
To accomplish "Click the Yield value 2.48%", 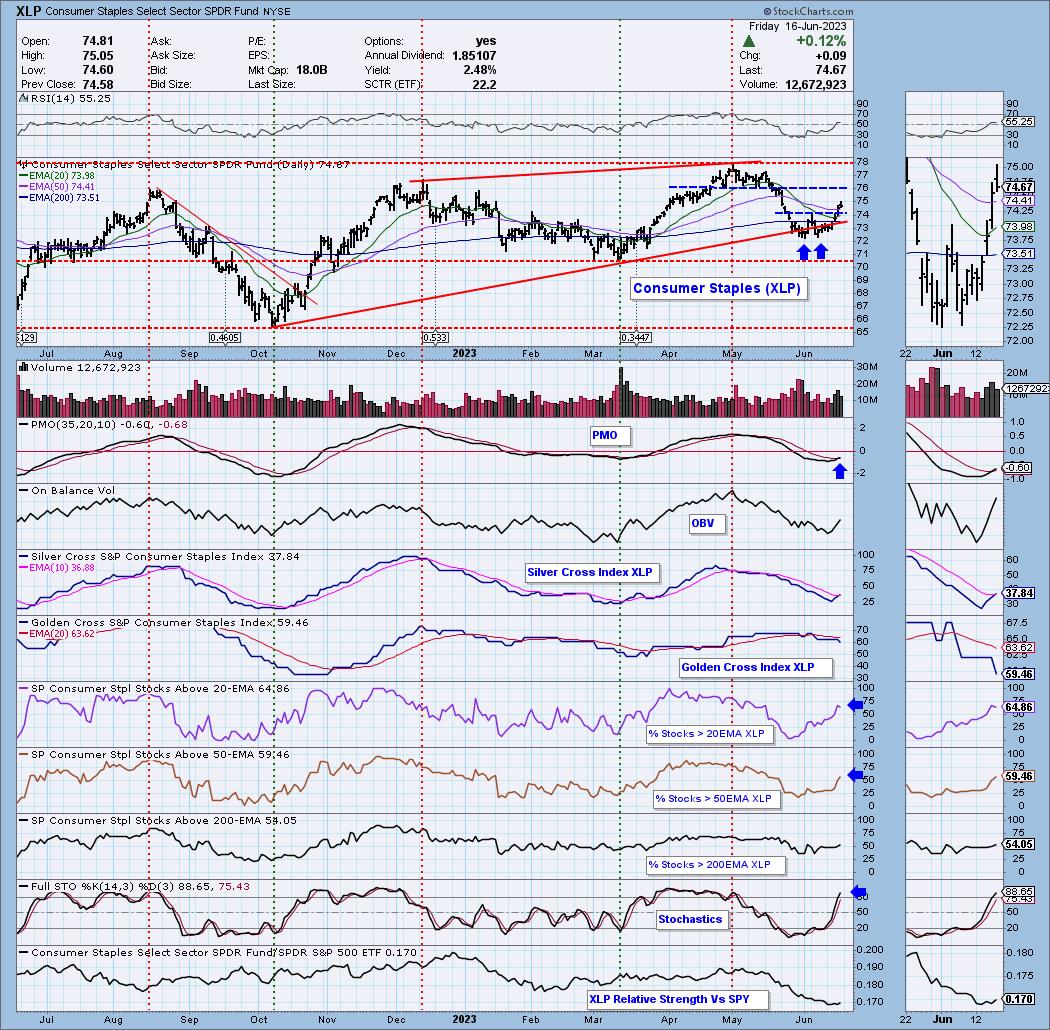I will click(x=479, y=70).
